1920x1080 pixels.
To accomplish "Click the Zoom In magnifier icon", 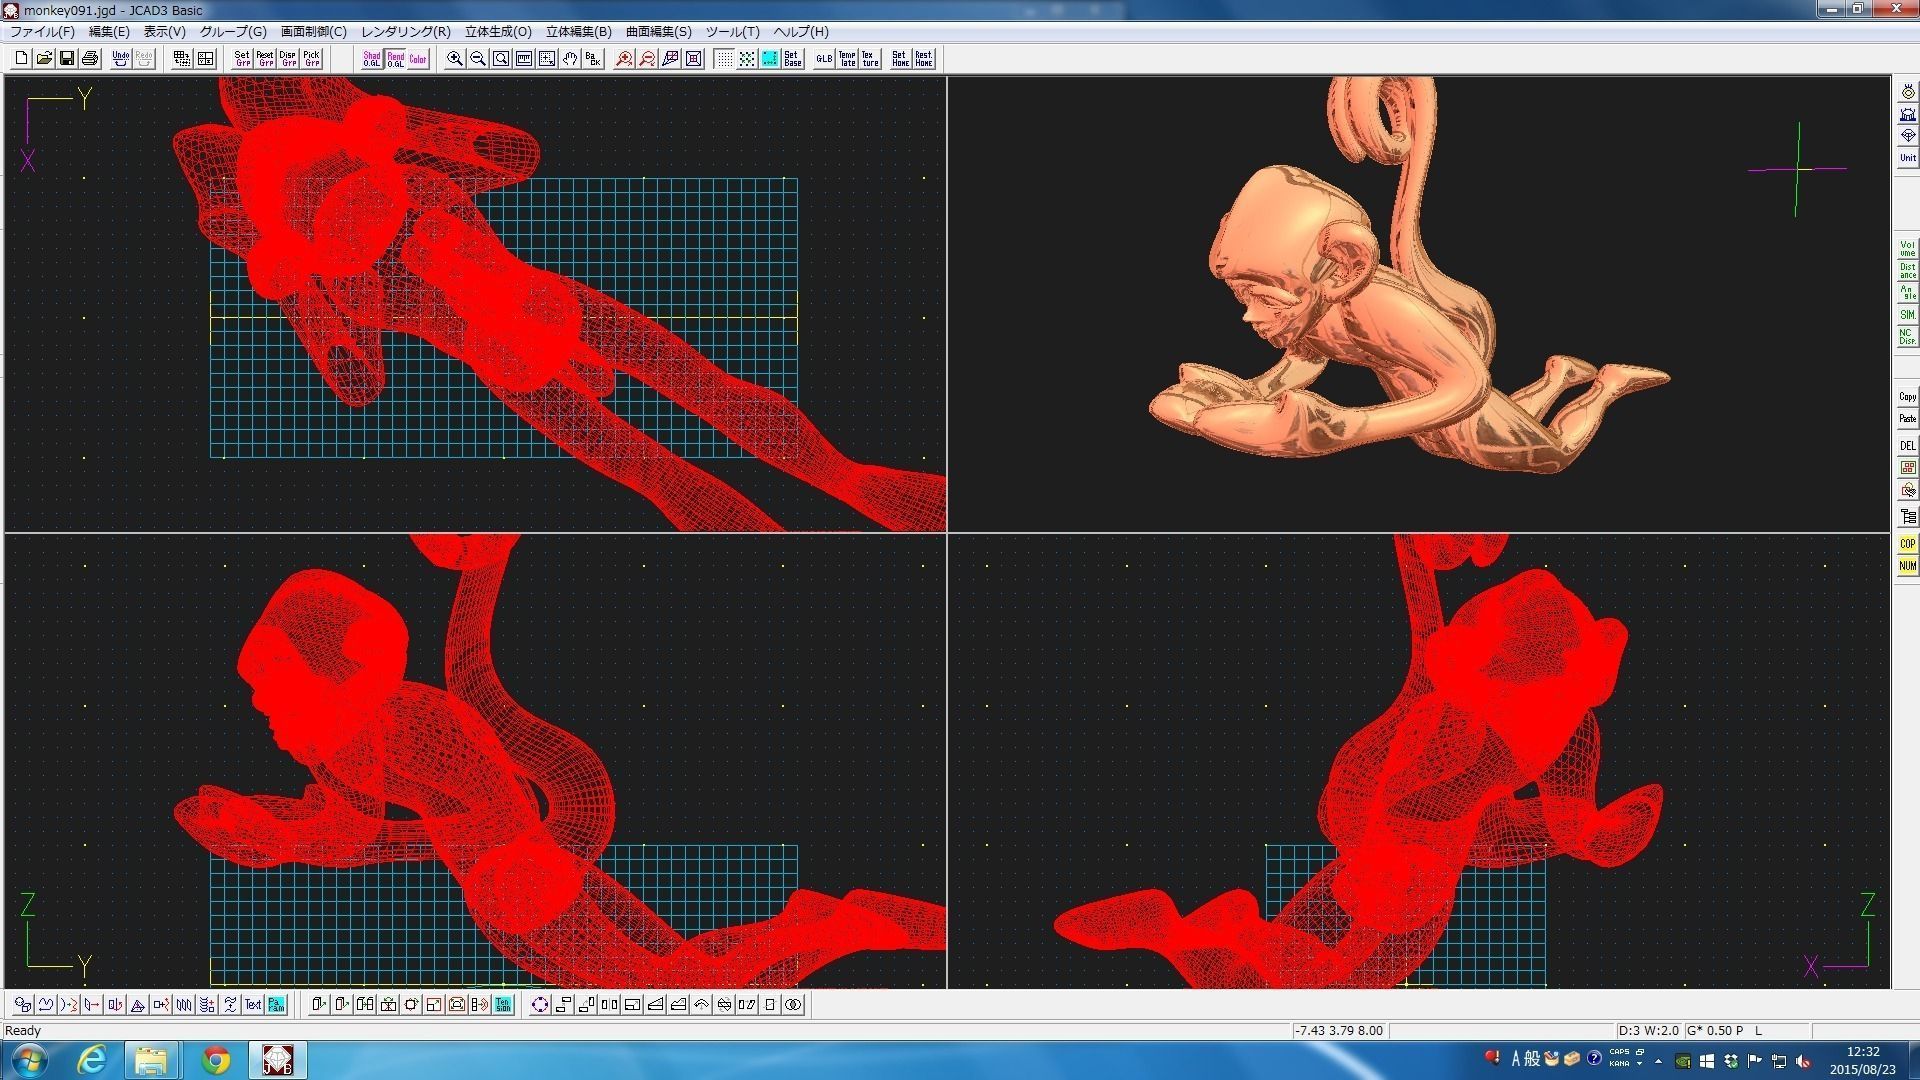I will tap(455, 59).
